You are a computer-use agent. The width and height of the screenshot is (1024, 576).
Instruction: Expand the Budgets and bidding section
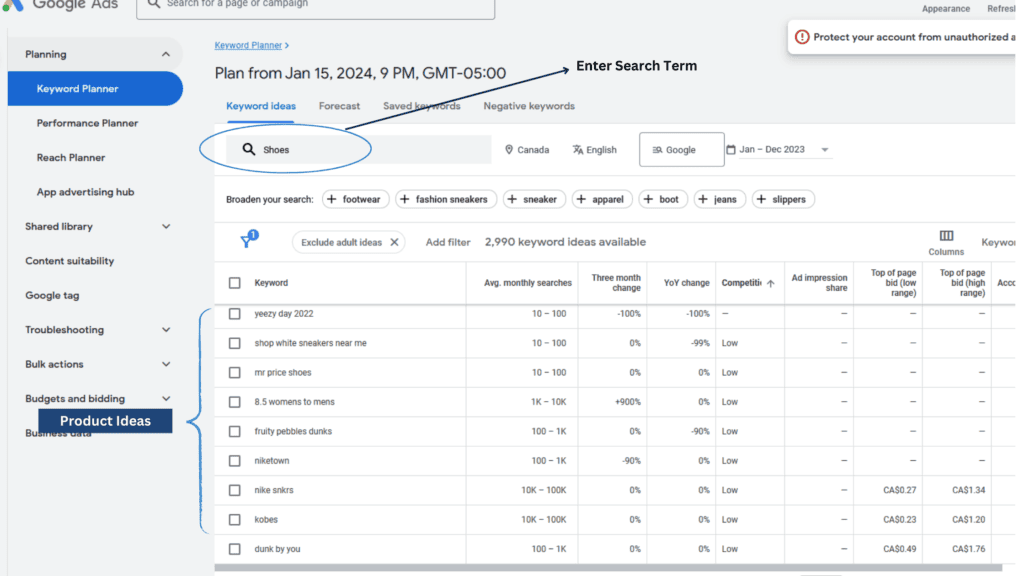tap(166, 398)
